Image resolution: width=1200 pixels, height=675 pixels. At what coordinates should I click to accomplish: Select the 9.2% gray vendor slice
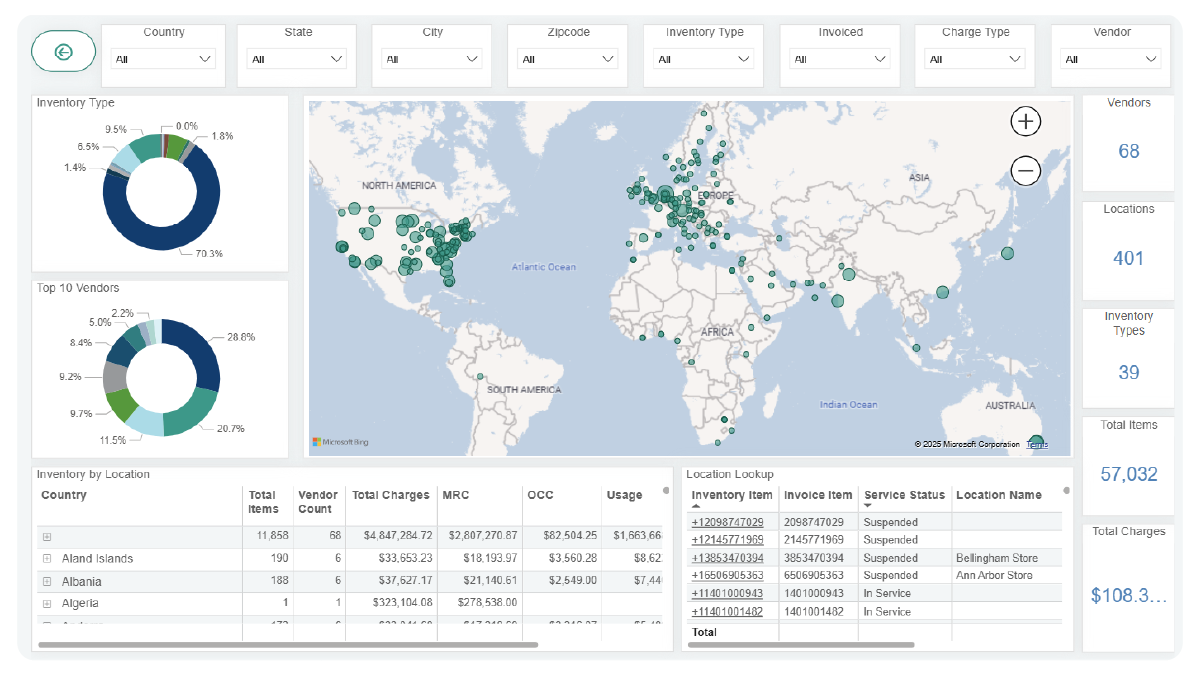pyautogui.click(x=114, y=377)
